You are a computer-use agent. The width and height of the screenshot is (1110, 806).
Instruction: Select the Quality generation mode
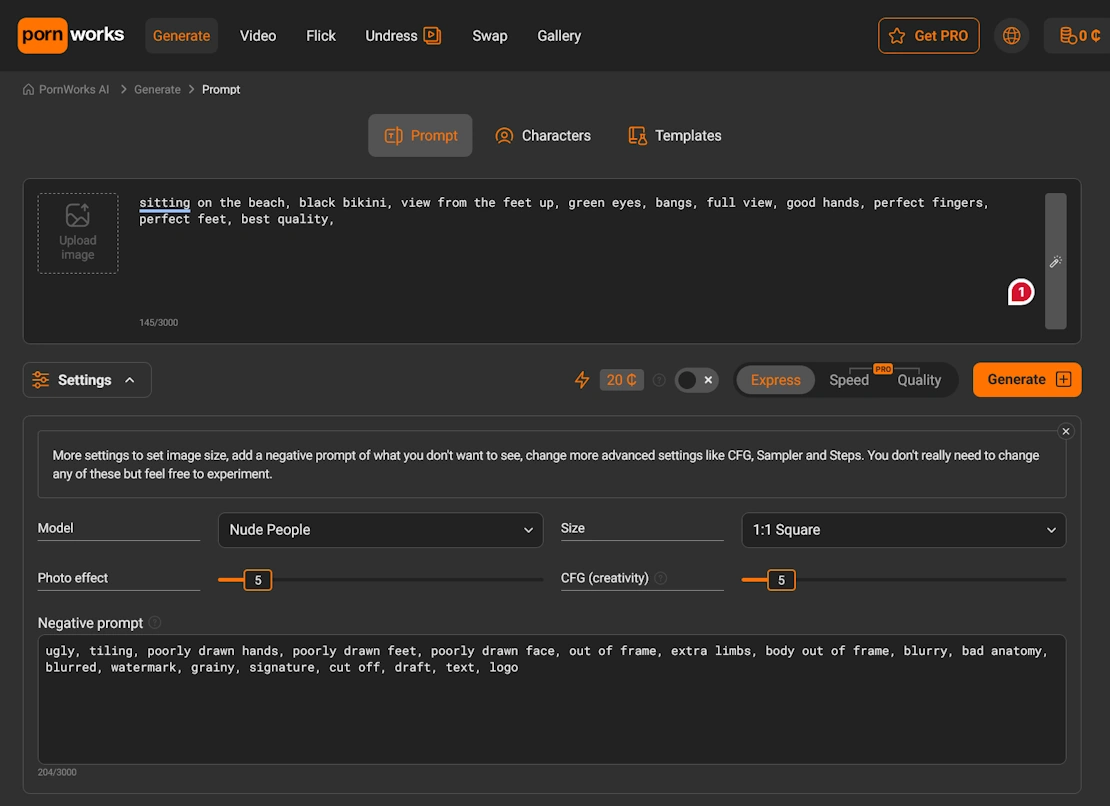tap(918, 380)
